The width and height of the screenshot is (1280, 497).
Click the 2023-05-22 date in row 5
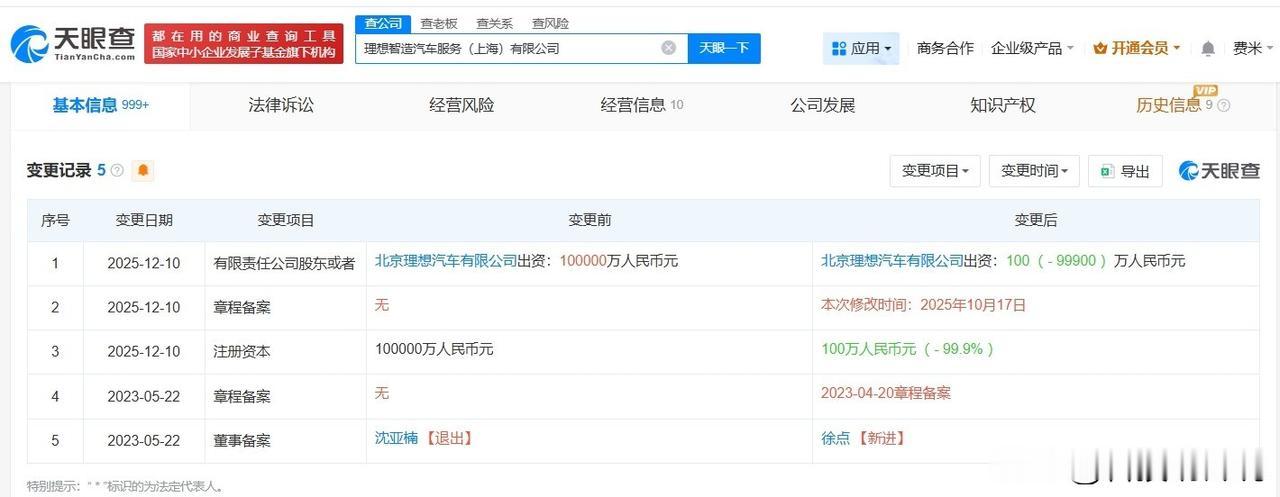tap(144, 440)
